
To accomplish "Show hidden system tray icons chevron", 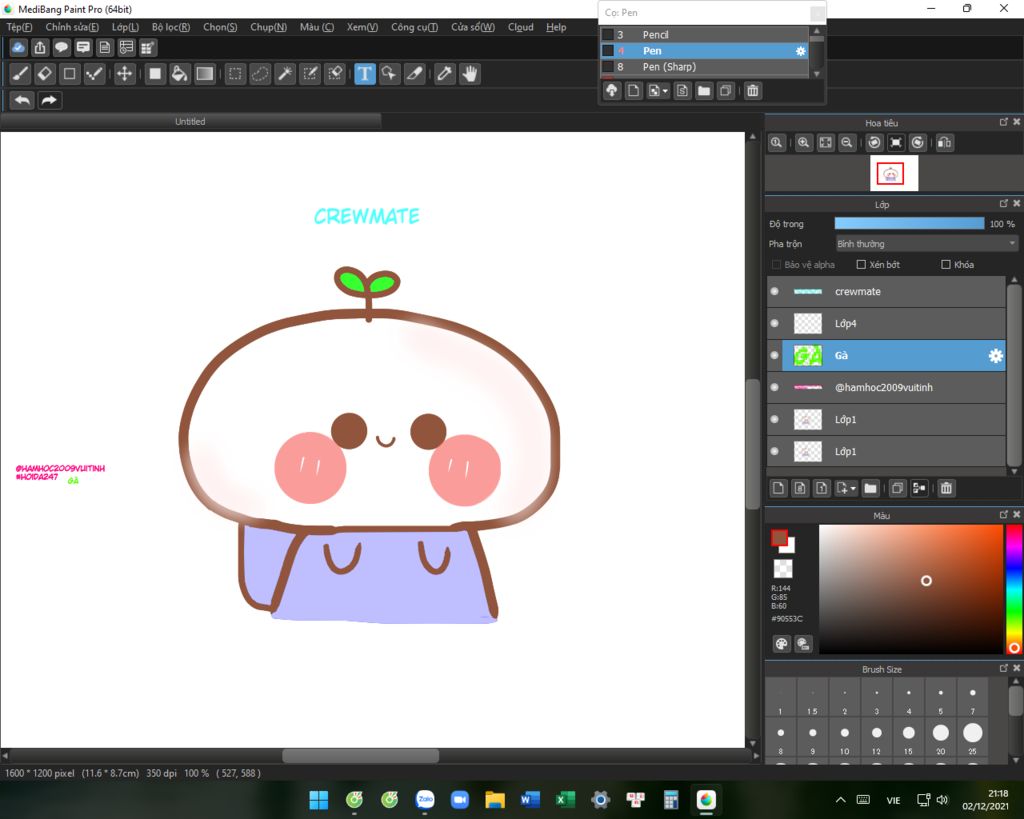I will click(840, 799).
